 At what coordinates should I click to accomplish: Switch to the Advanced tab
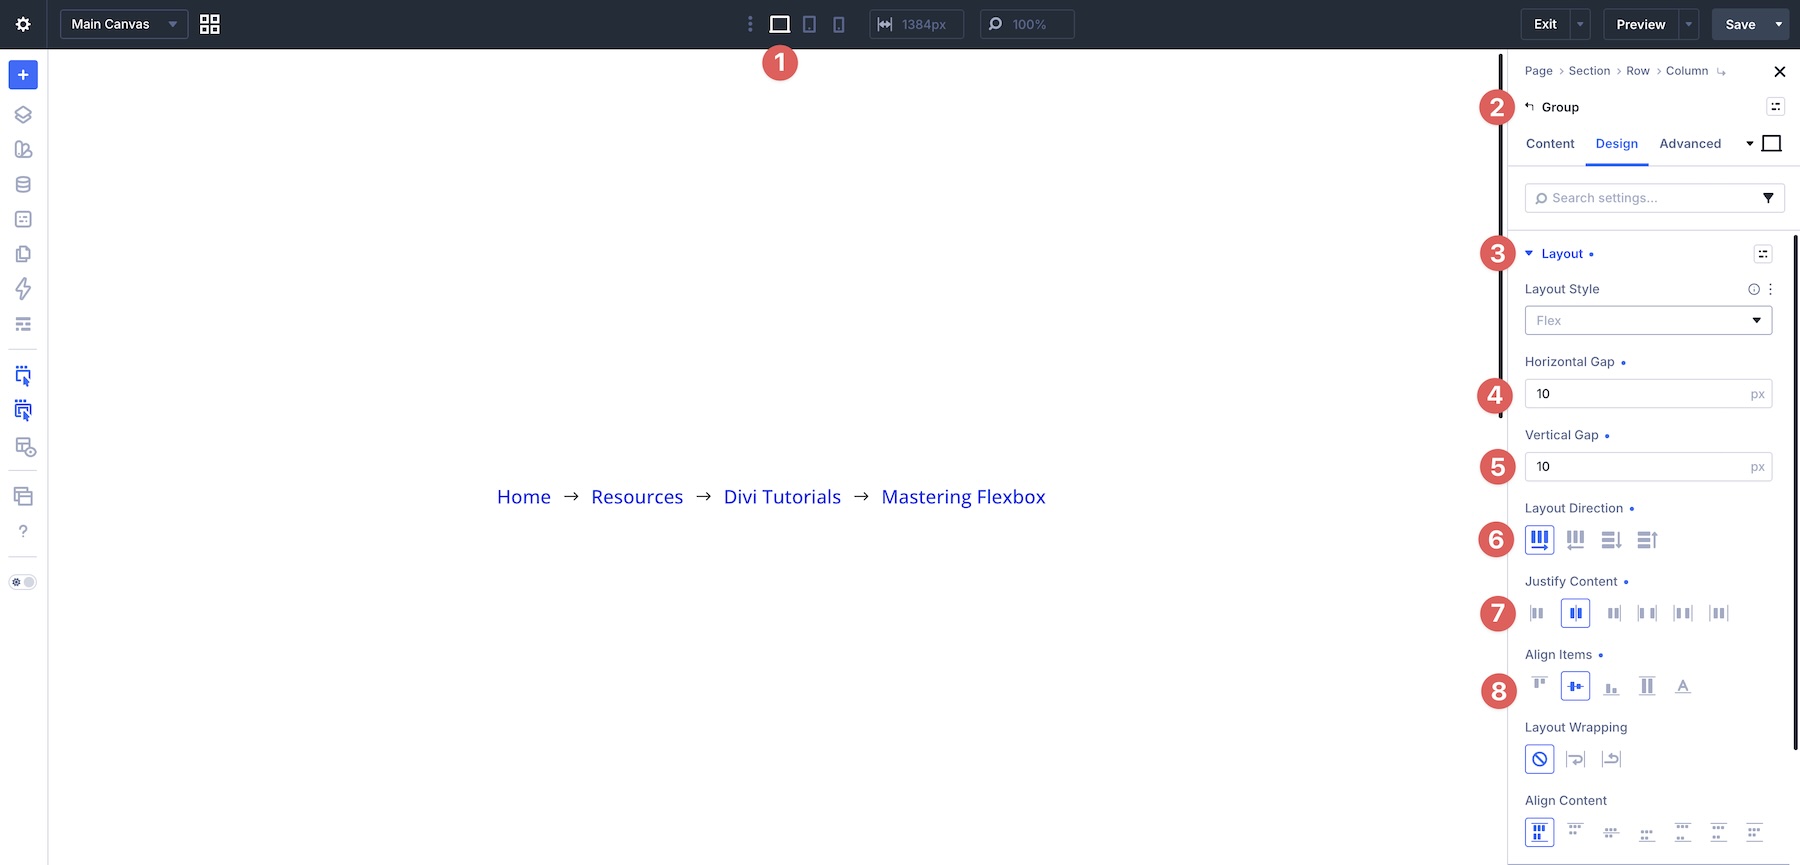click(x=1690, y=144)
